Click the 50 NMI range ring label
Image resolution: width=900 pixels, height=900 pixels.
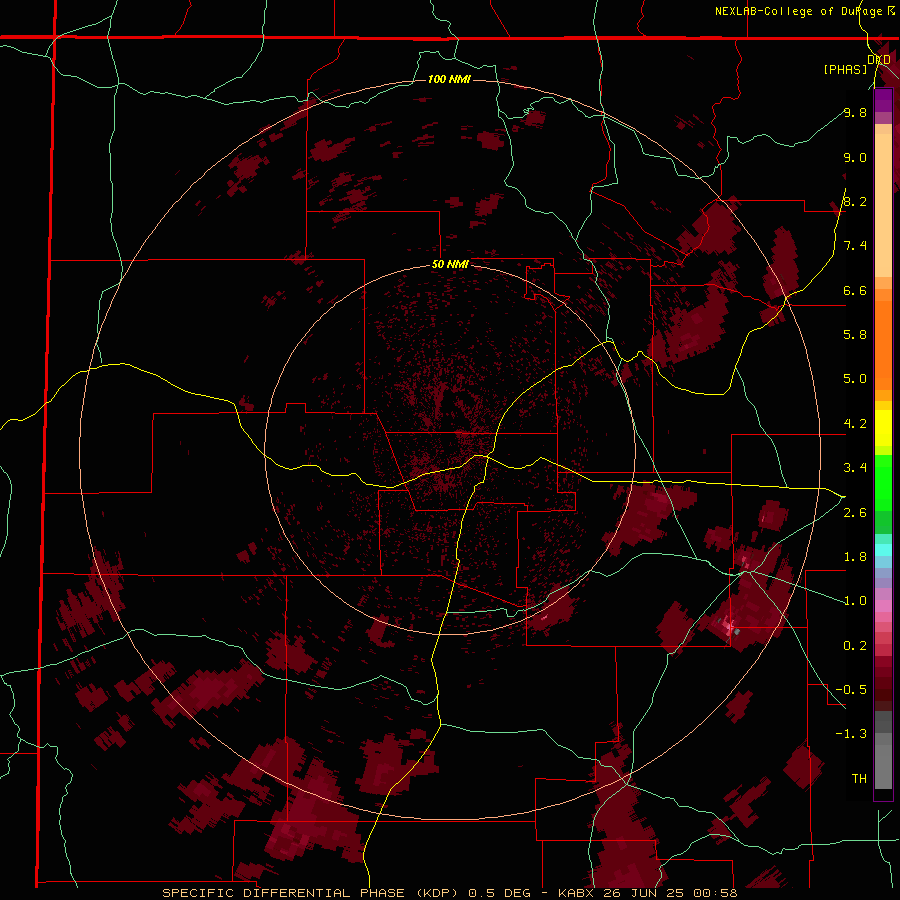click(x=450, y=265)
